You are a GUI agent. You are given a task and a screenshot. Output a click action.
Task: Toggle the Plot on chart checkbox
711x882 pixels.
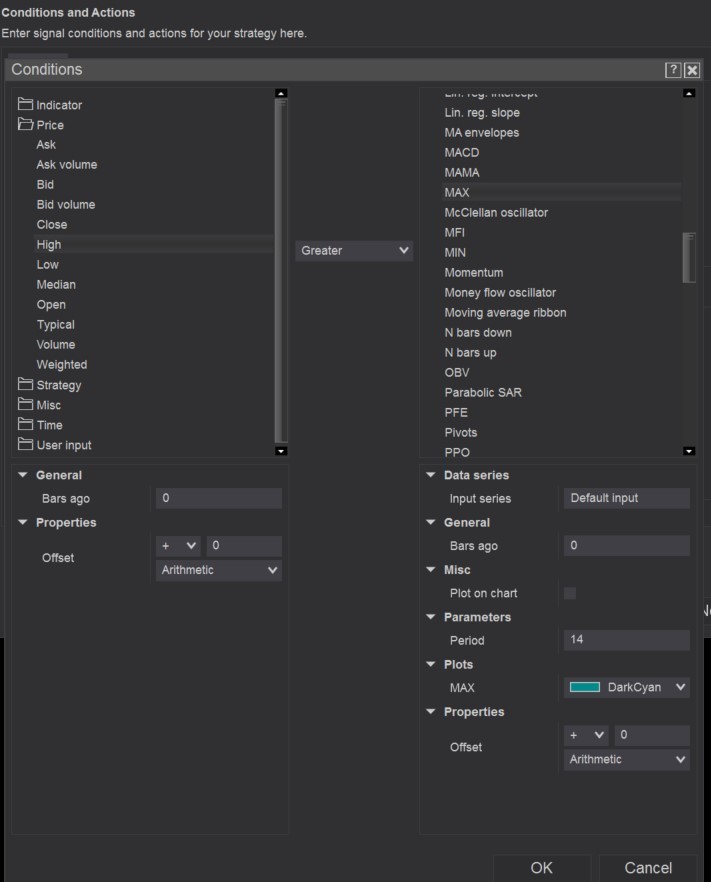coord(570,593)
